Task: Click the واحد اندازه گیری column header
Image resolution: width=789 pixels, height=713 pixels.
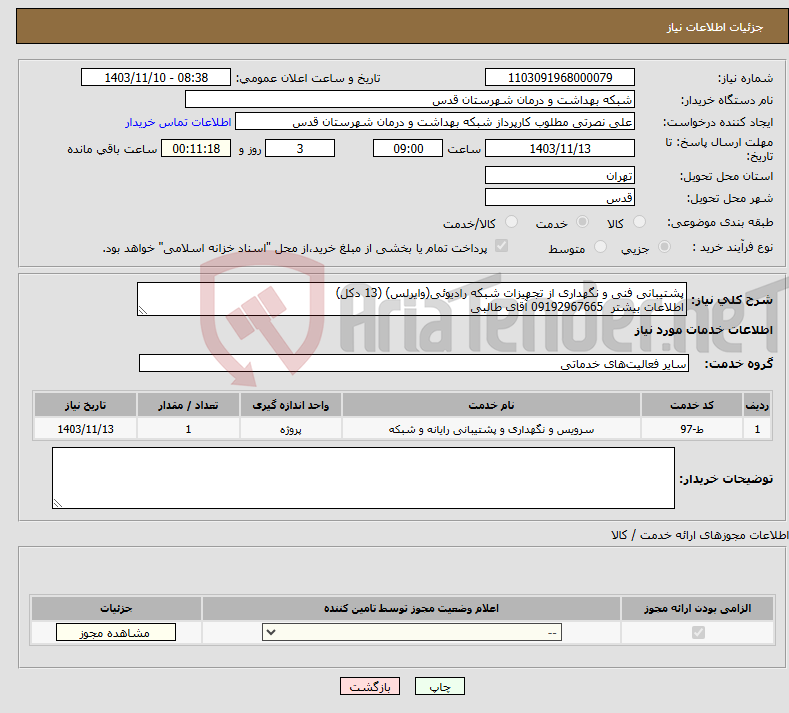Action: coord(290,405)
